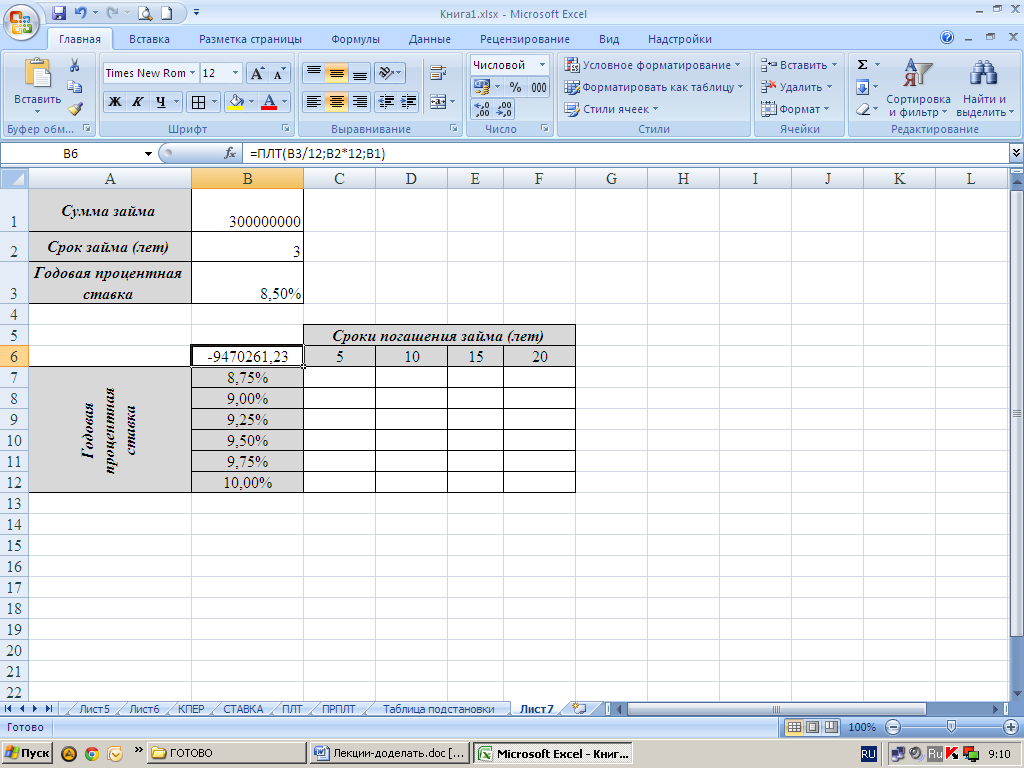
Task: Paste with the Вставить clipboard icon
Action: point(37,73)
